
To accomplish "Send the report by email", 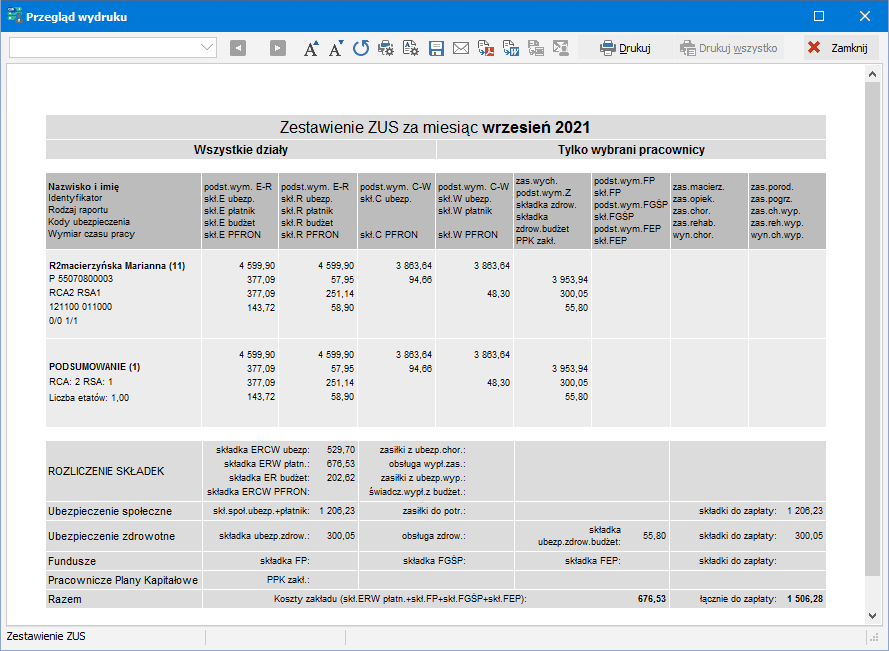I will 461,48.
